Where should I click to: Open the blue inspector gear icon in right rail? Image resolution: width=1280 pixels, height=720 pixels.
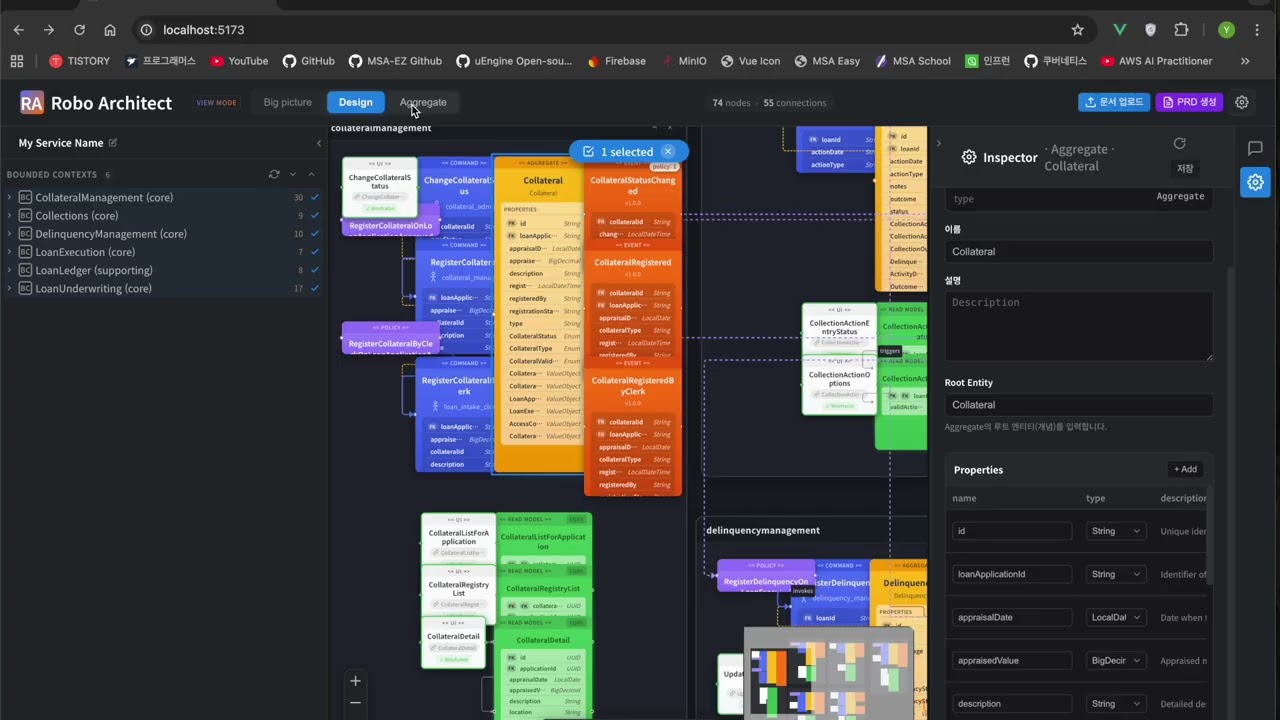tap(1255, 182)
